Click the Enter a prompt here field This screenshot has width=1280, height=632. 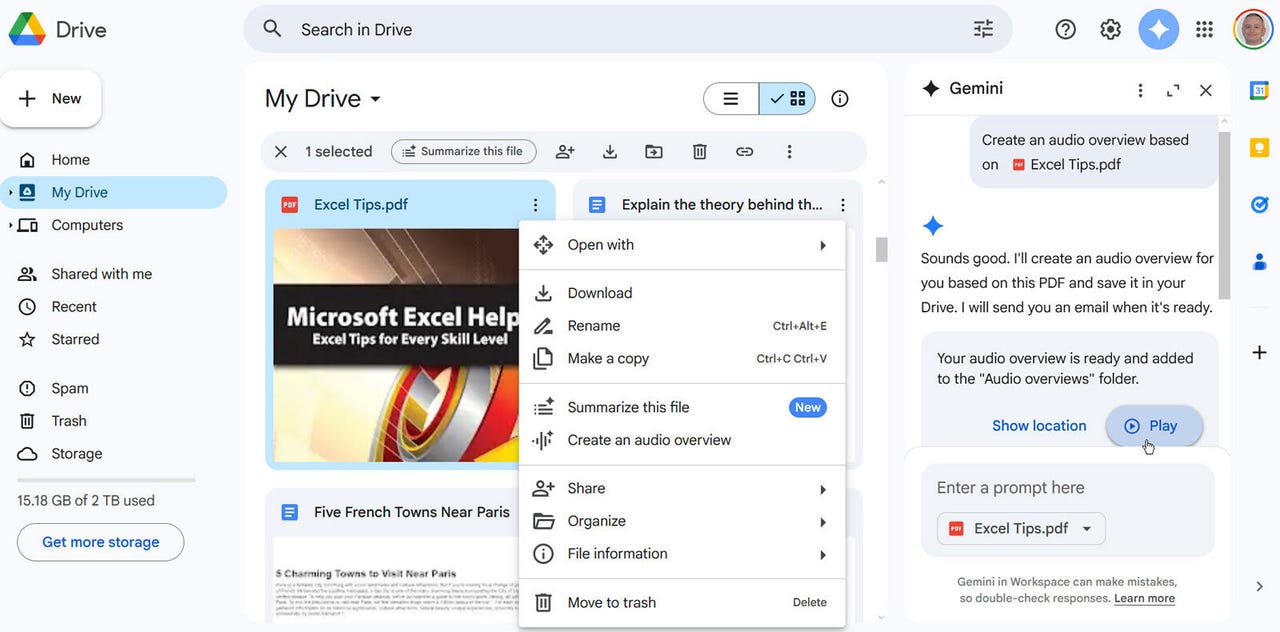coord(1010,487)
